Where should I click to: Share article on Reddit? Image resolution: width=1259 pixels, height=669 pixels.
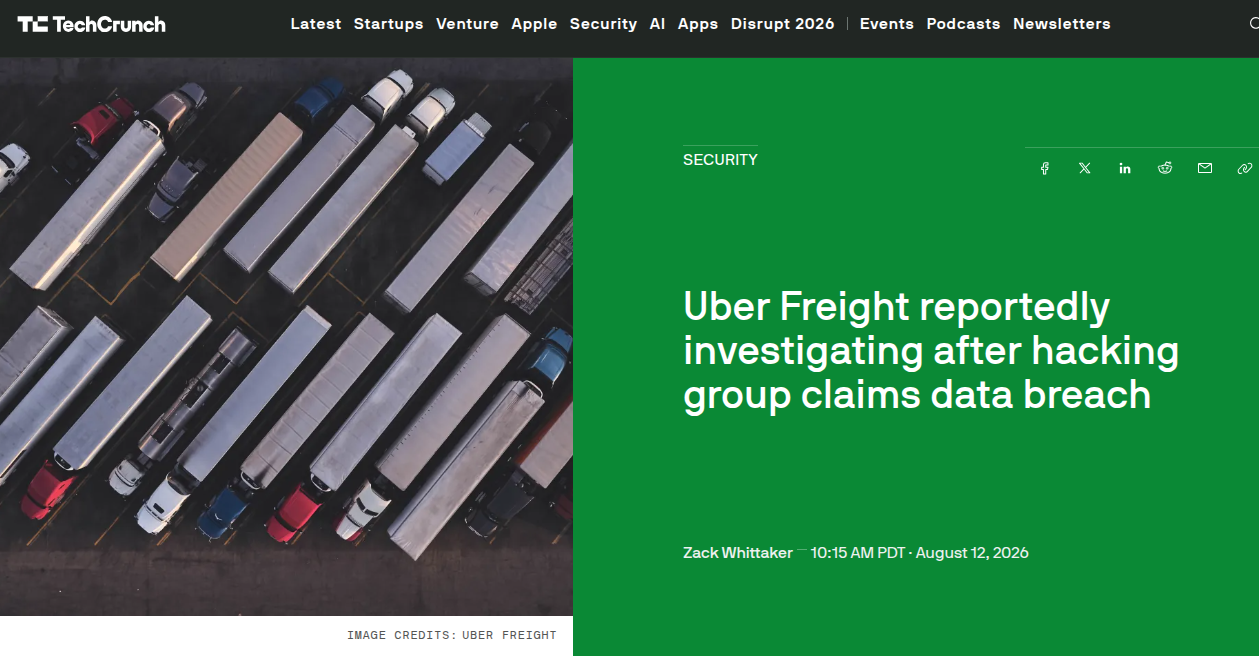1165,168
